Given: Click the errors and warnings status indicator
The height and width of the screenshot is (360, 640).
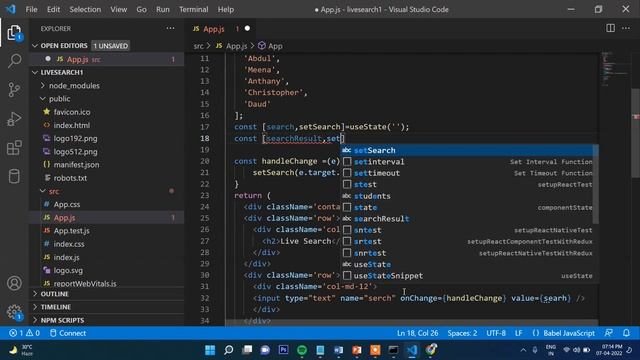Looking at the screenshot, I should [x=24, y=333].
